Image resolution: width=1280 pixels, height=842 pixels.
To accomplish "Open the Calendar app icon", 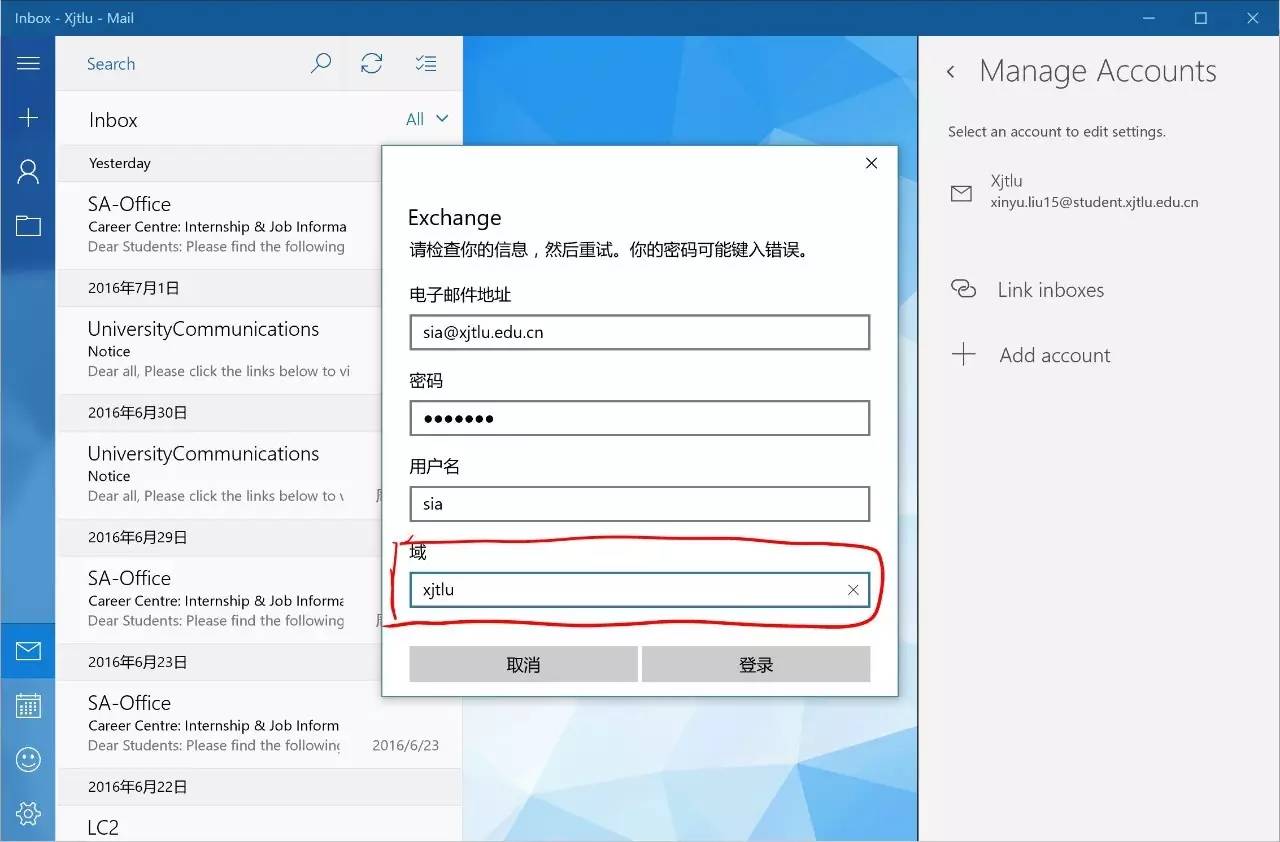I will point(28,705).
